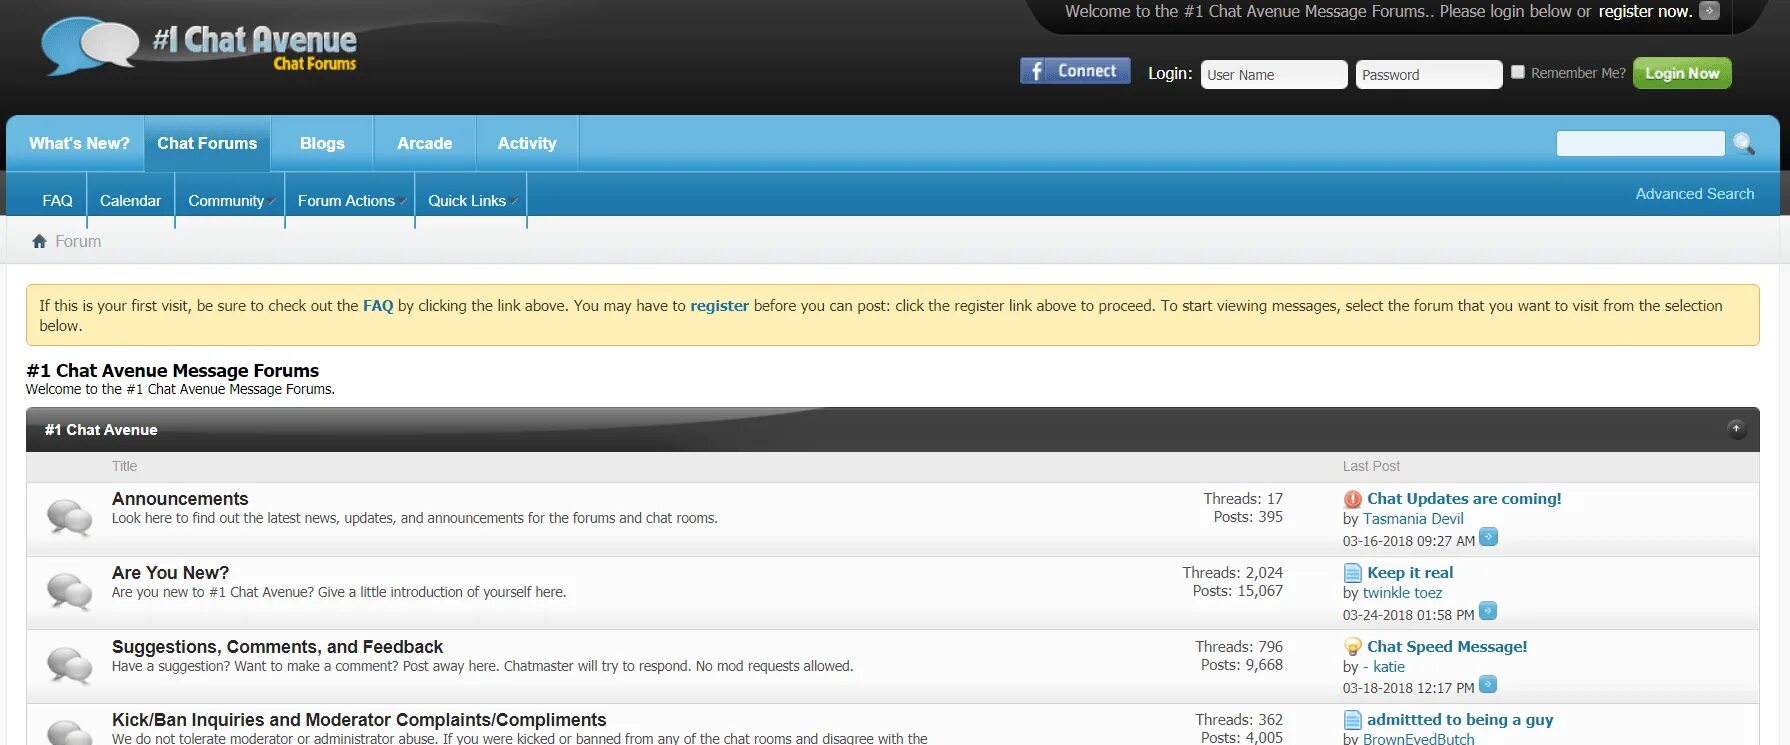Click the post icon beside admittted to being a guy

point(1353,720)
